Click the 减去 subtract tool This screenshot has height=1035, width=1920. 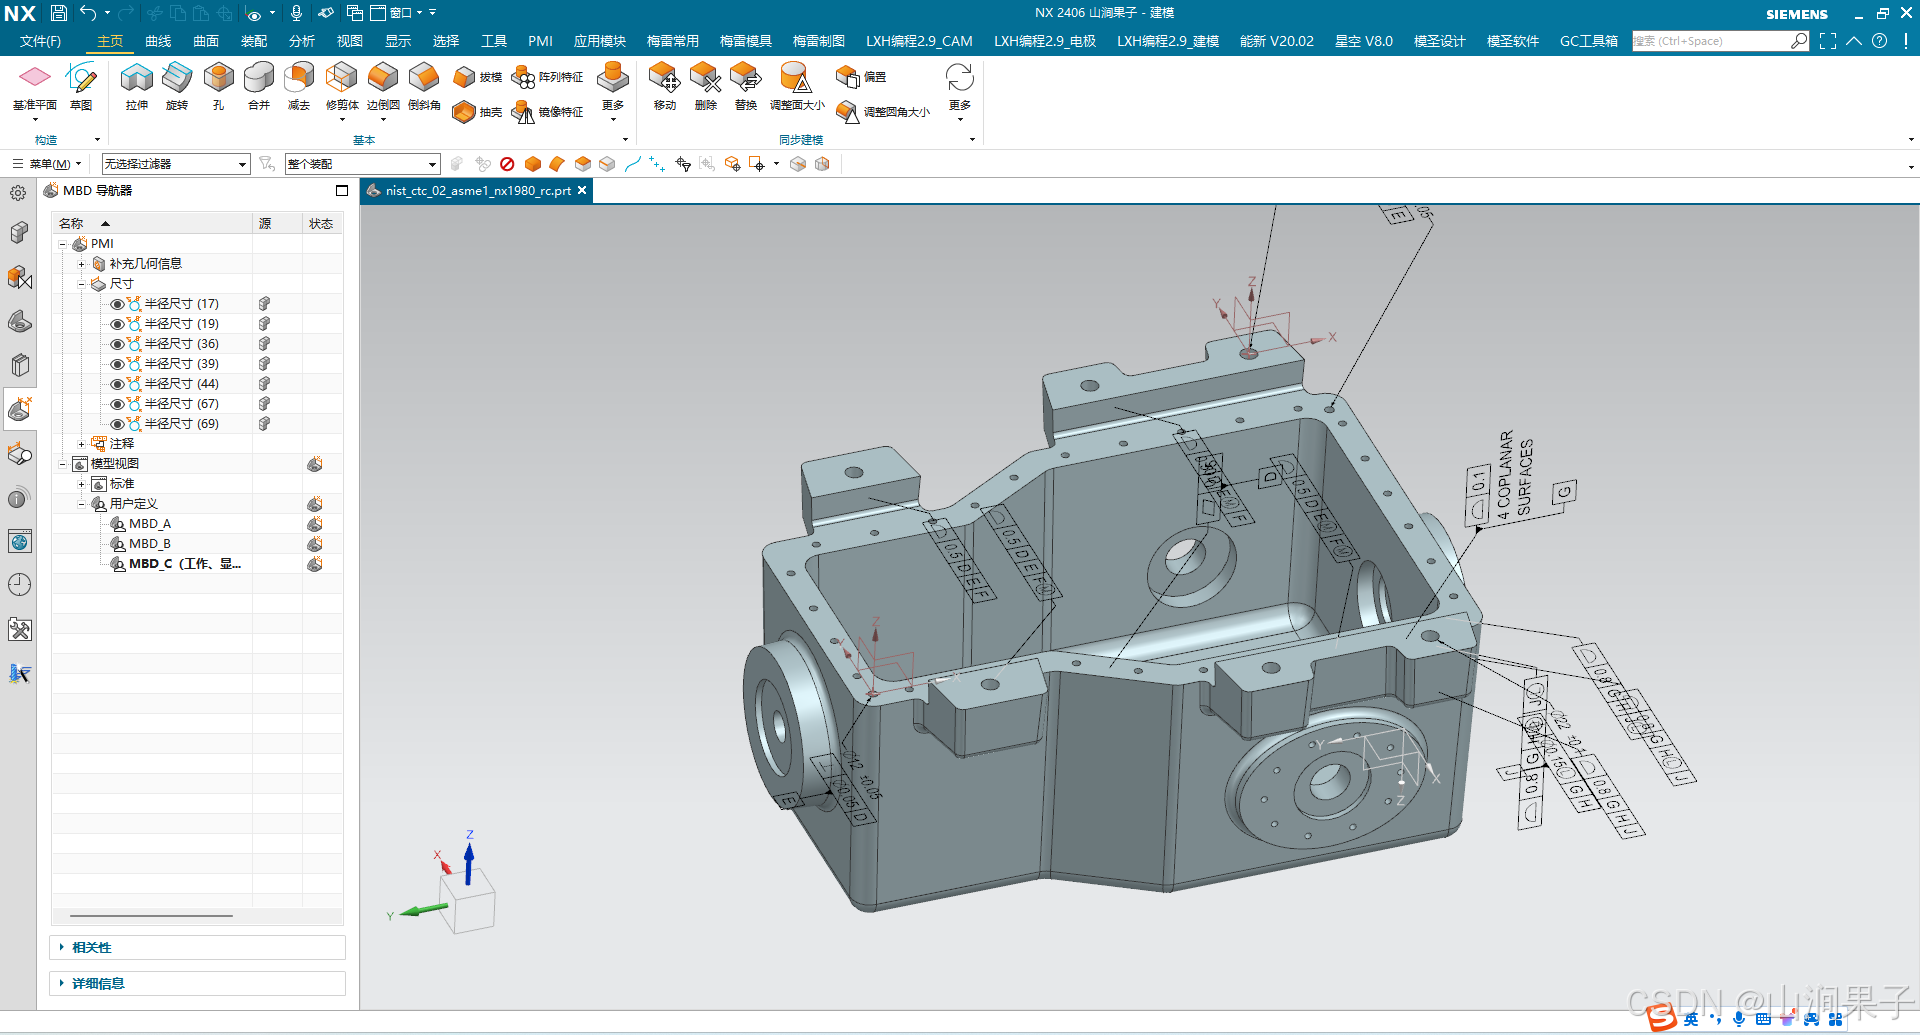299,88
